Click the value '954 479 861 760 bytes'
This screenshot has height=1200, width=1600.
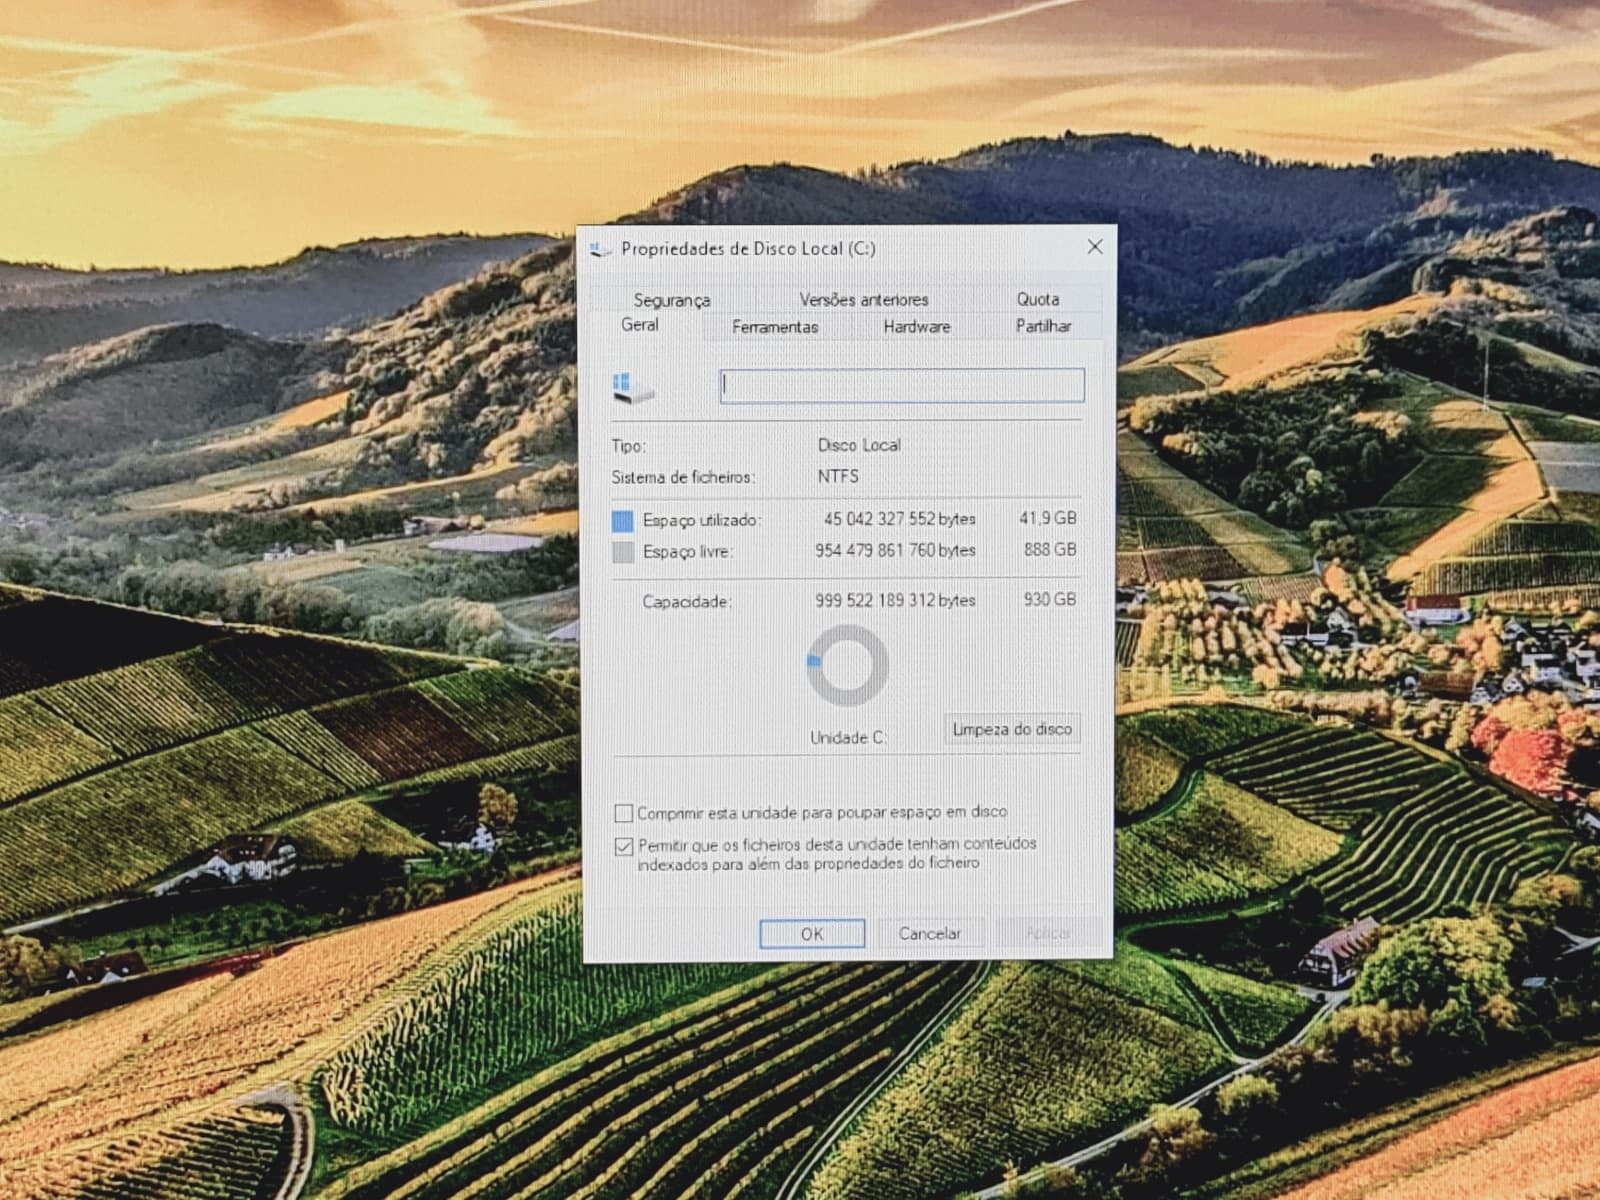click(895, 550)
